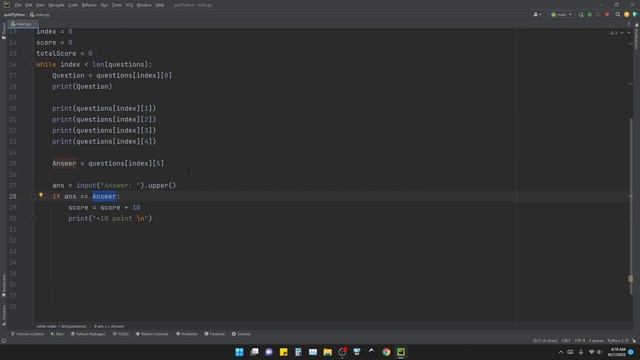Click the Run icon beside the configuration dropdown
Screen dimensions: 640x360
point(581,14)
